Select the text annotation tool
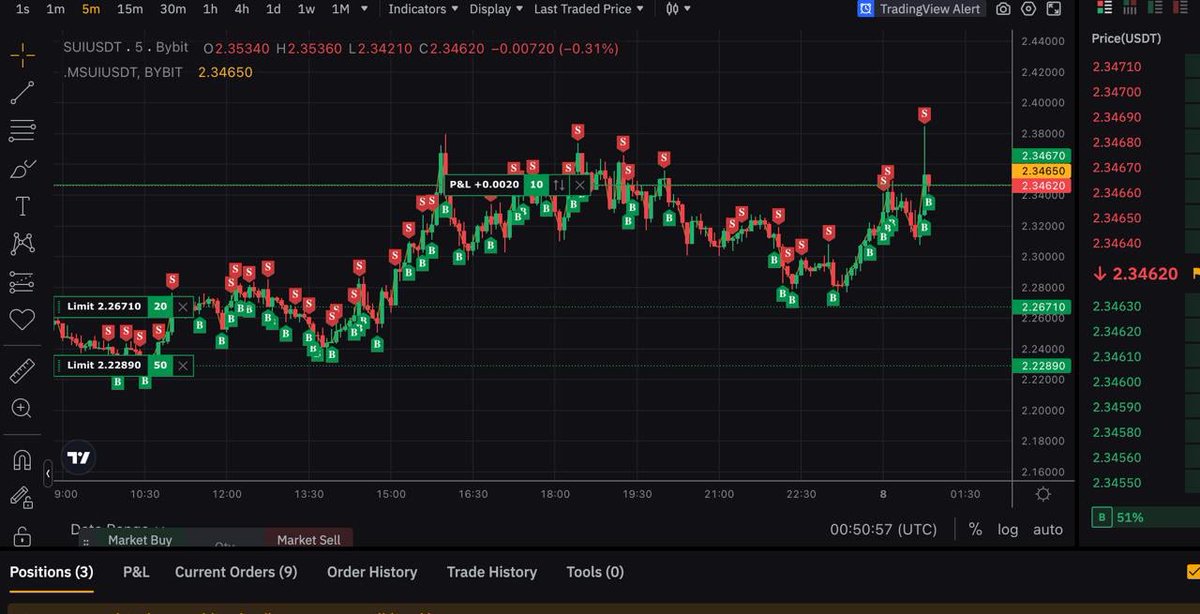This screenshot has height=614, width=1200. 20,206
